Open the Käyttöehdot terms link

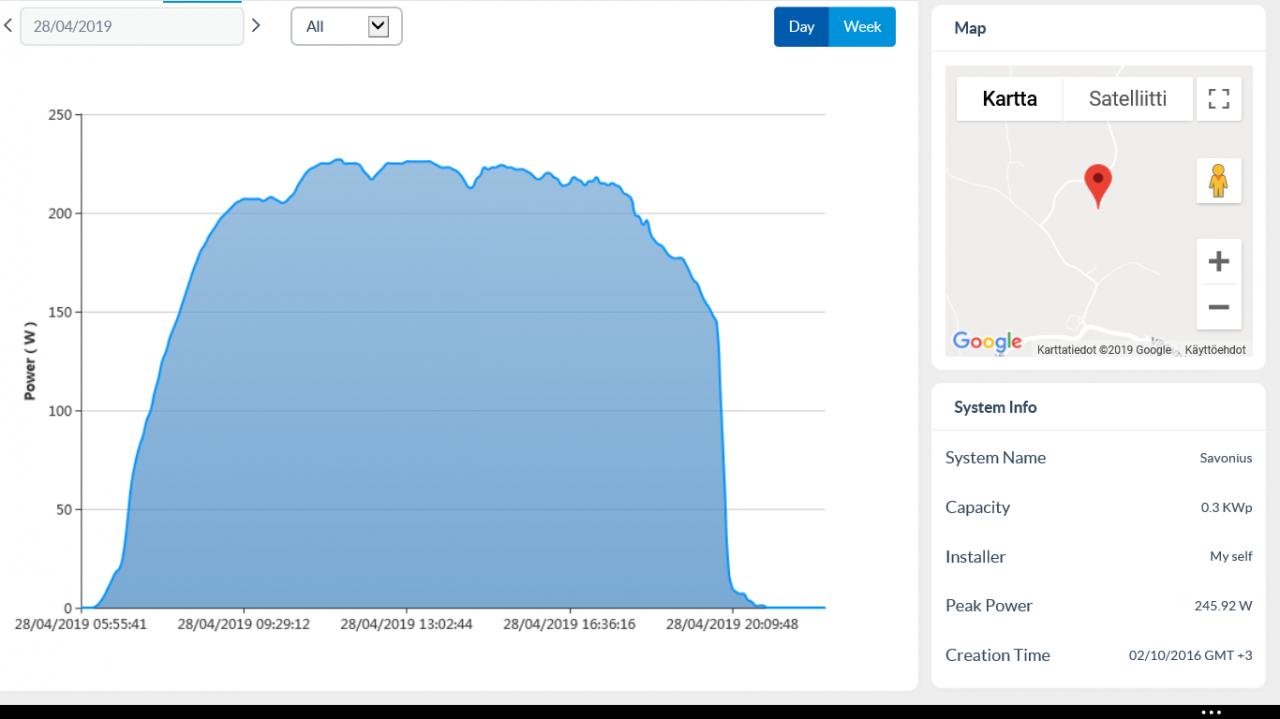[x=1215, y=350]
